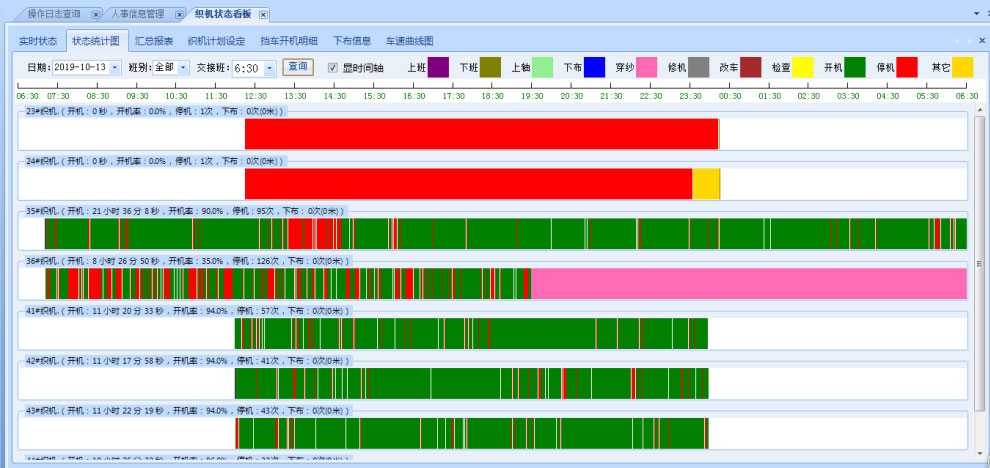Click the yellow 其它 segment of 24#织机
Screen dimensions: 990x468
[x=706, y=184]
